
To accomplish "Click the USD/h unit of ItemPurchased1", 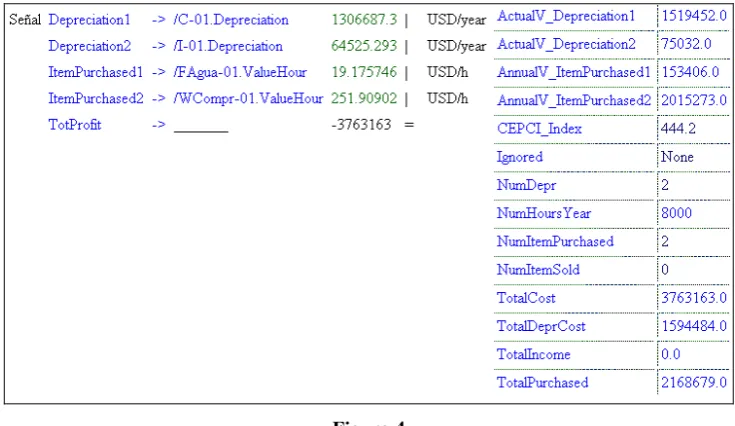I will point(448,73).
